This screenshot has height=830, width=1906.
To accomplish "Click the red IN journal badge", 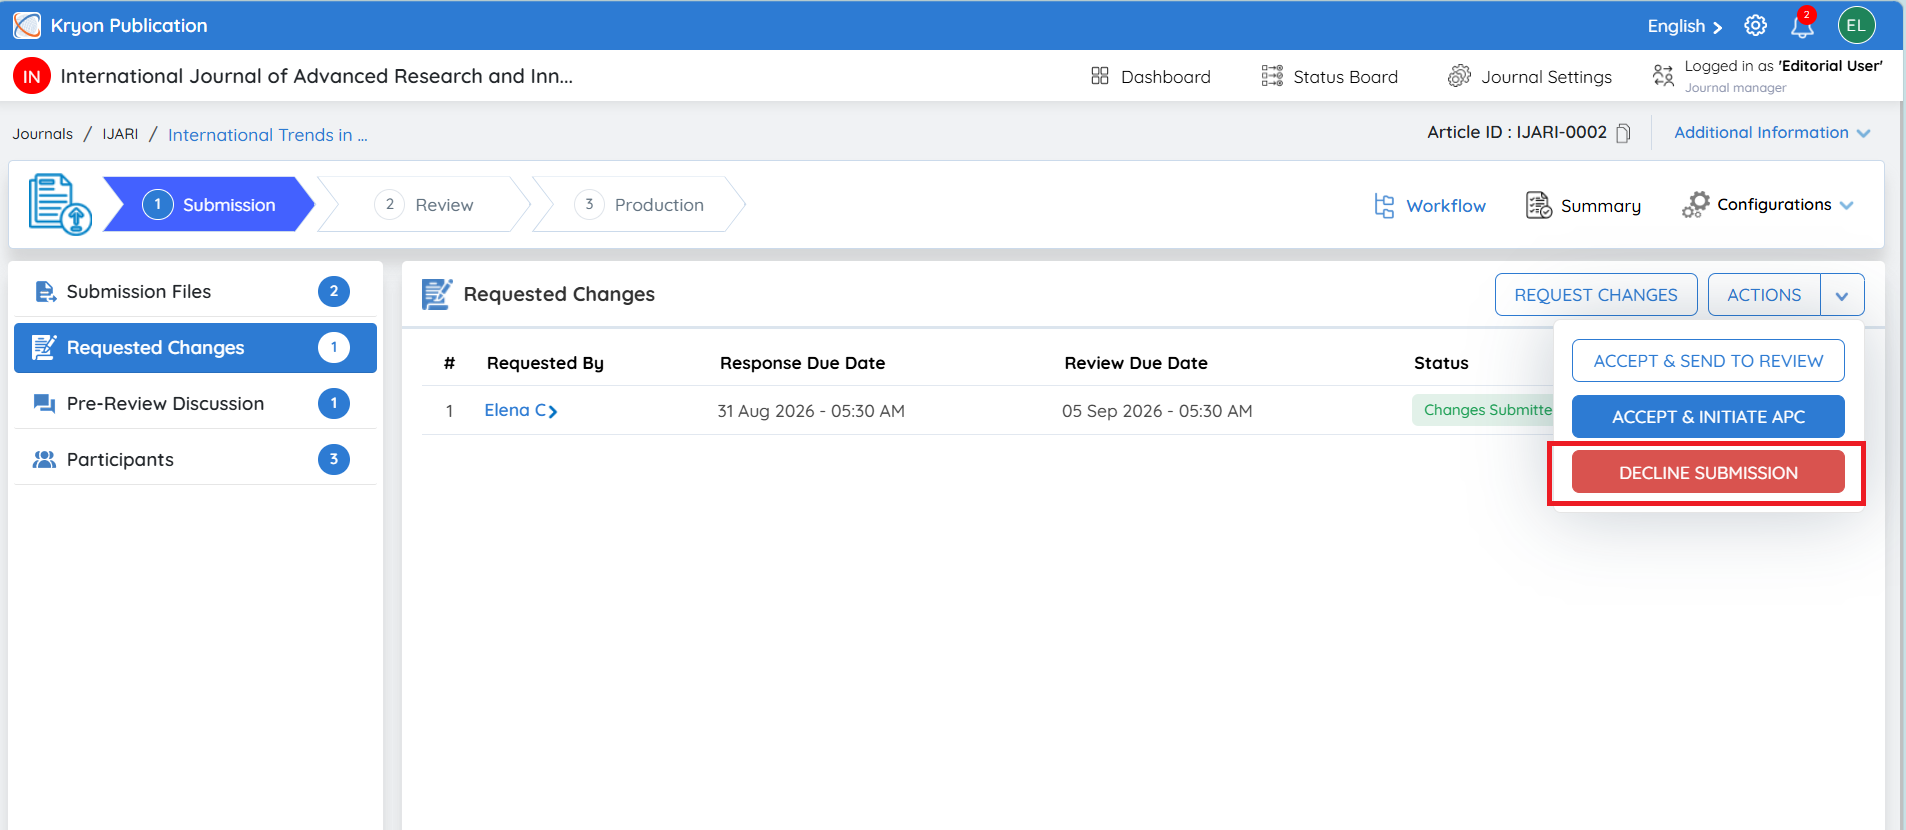I will pyautogui.click(x=32, y=76).
